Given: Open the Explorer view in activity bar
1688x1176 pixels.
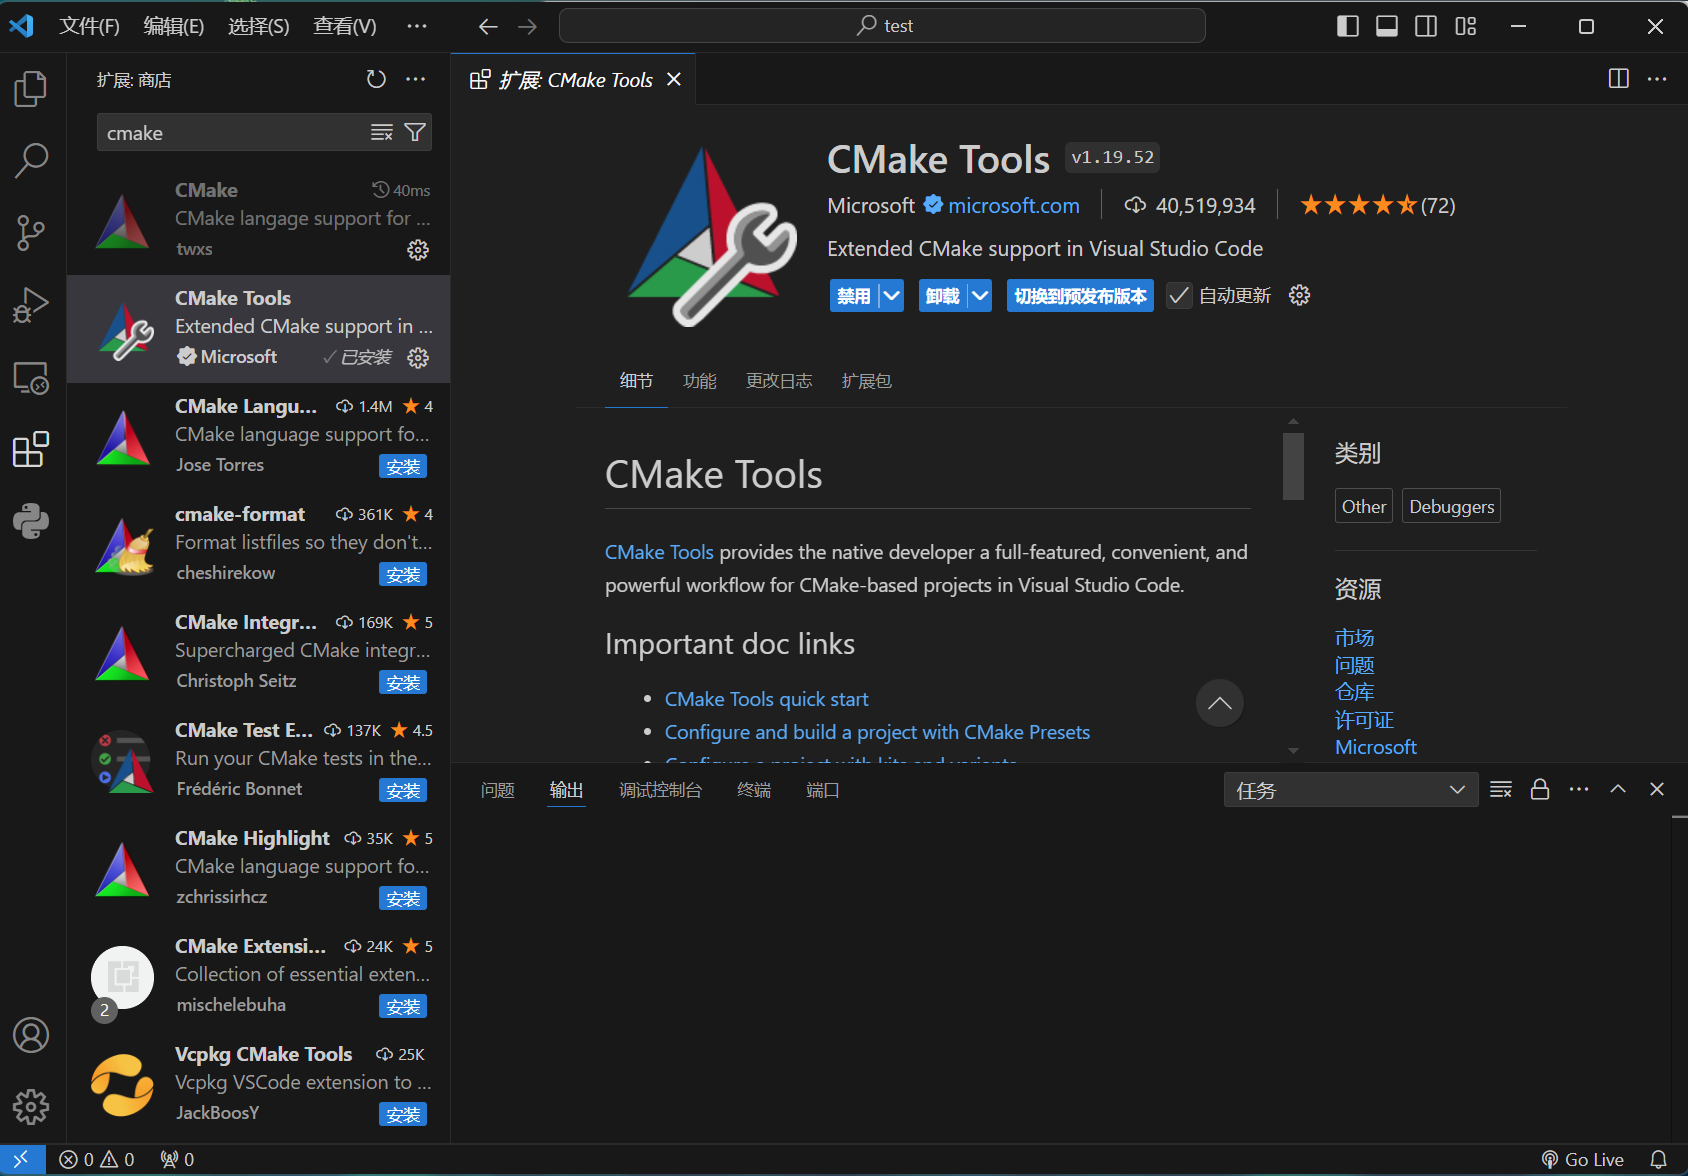Looking at the screenshot, I should click(31, 89).
